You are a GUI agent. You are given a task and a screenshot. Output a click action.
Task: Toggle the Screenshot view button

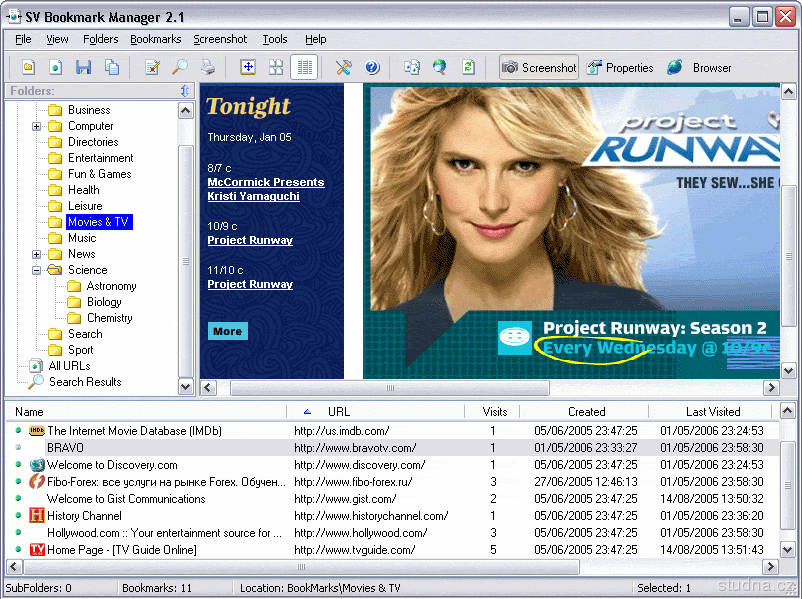(x=539, y=68)
